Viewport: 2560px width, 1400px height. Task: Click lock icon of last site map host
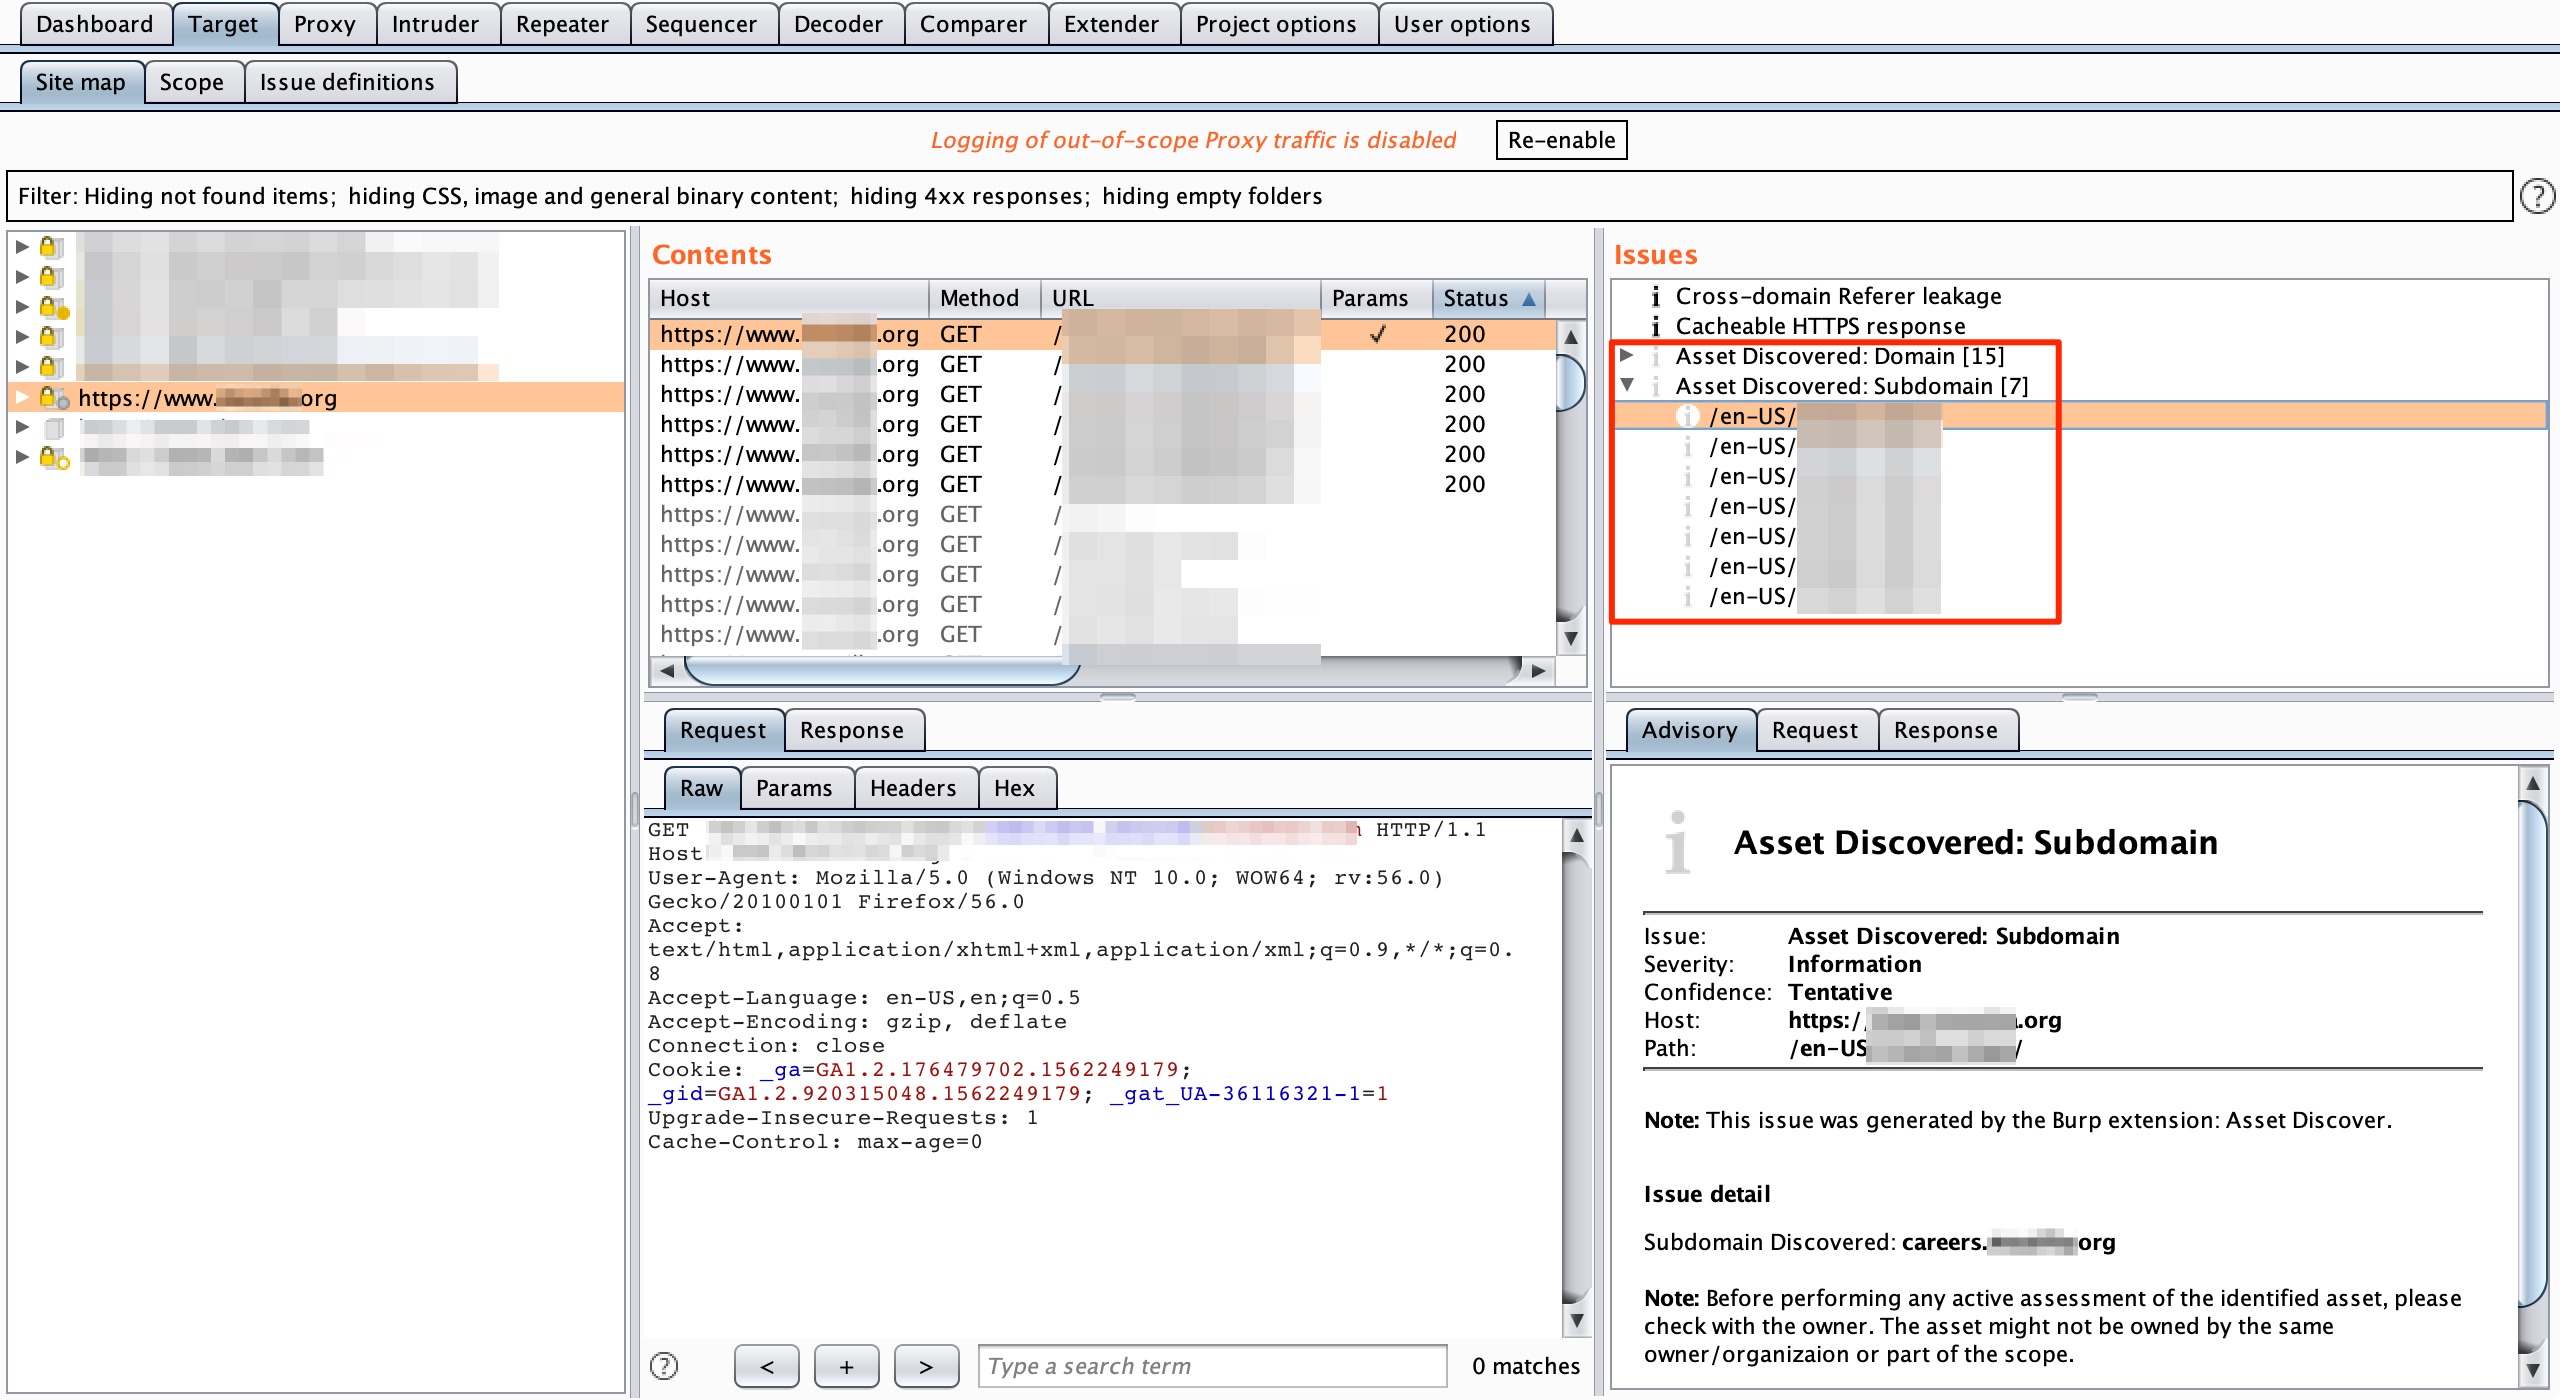[x=53, y=458]
